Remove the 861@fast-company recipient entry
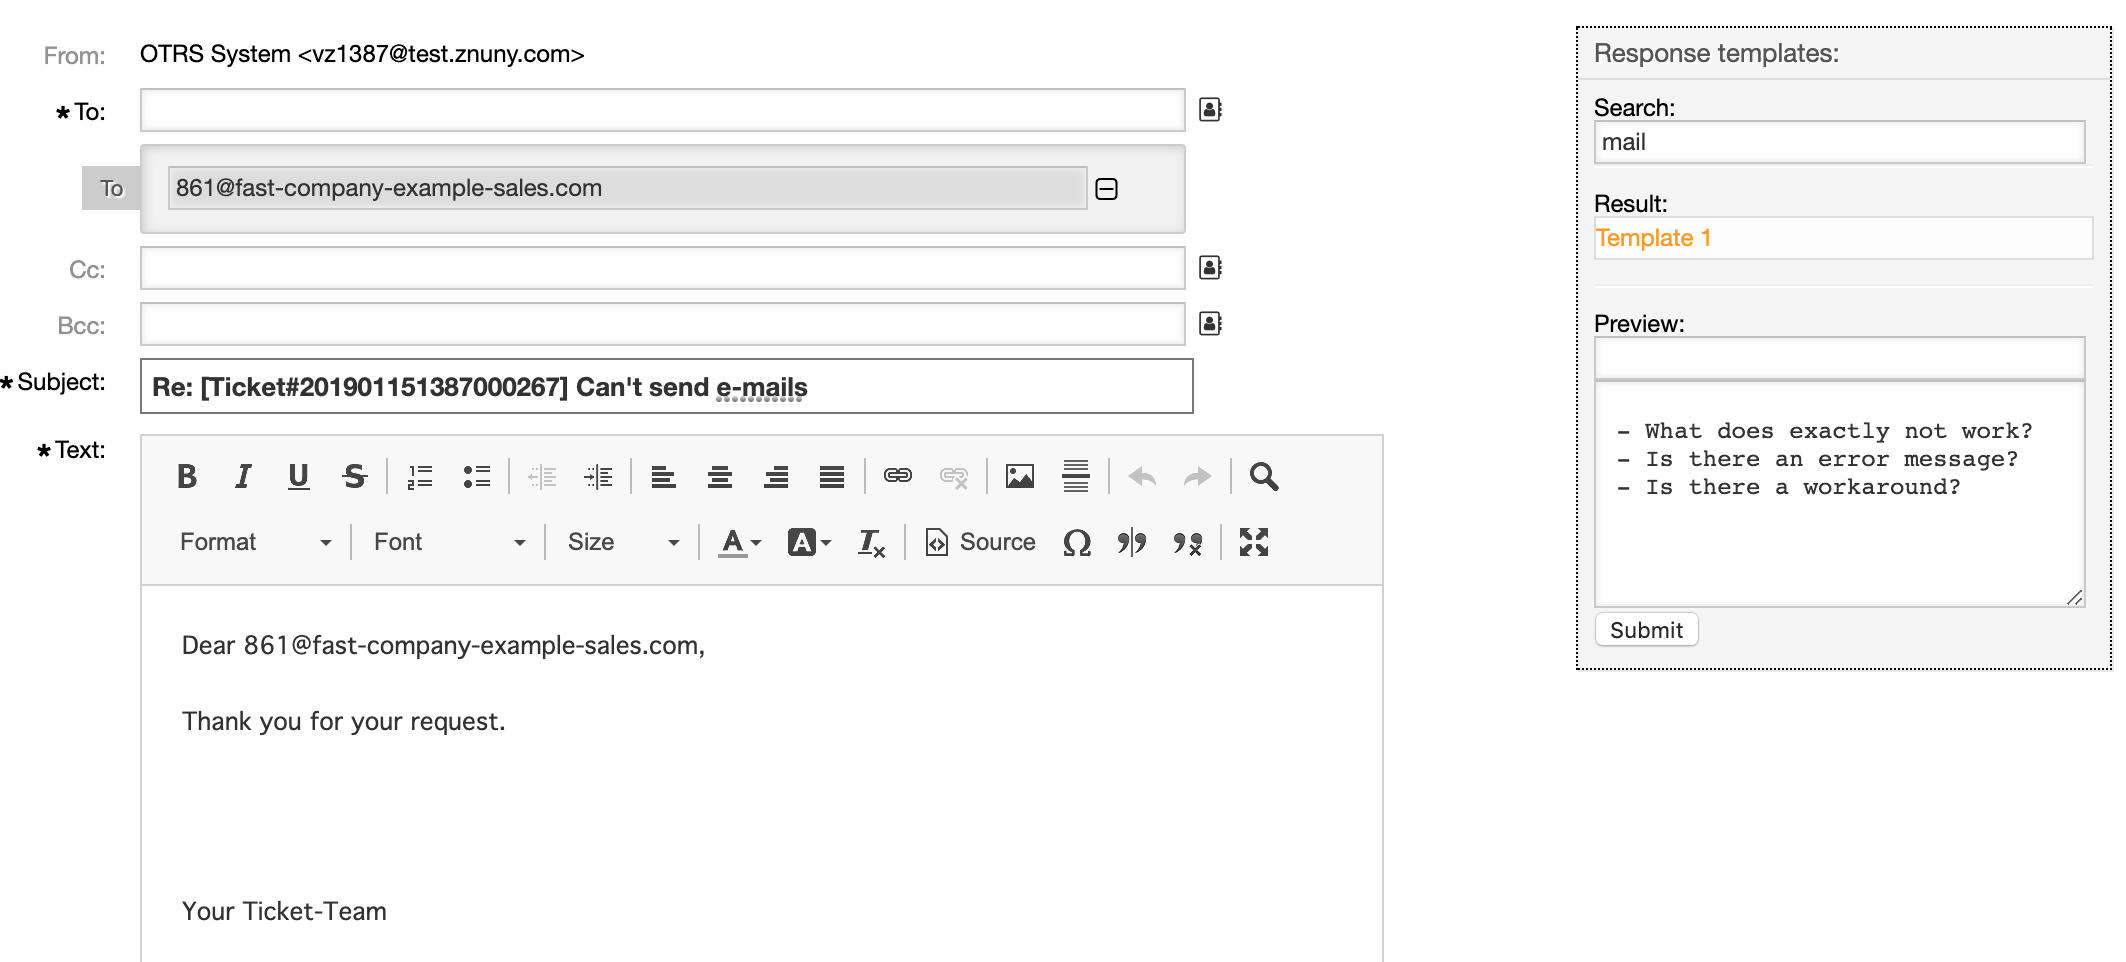The image size is (2126, 962). tap(1106, 189)
